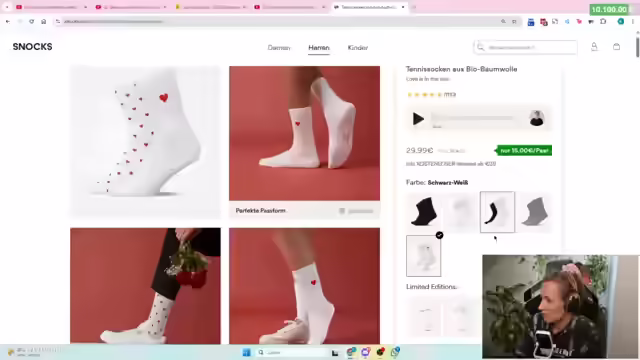Select the plain white sock color swatch
This screenshot has width=640, height=360.
(460, 211)
